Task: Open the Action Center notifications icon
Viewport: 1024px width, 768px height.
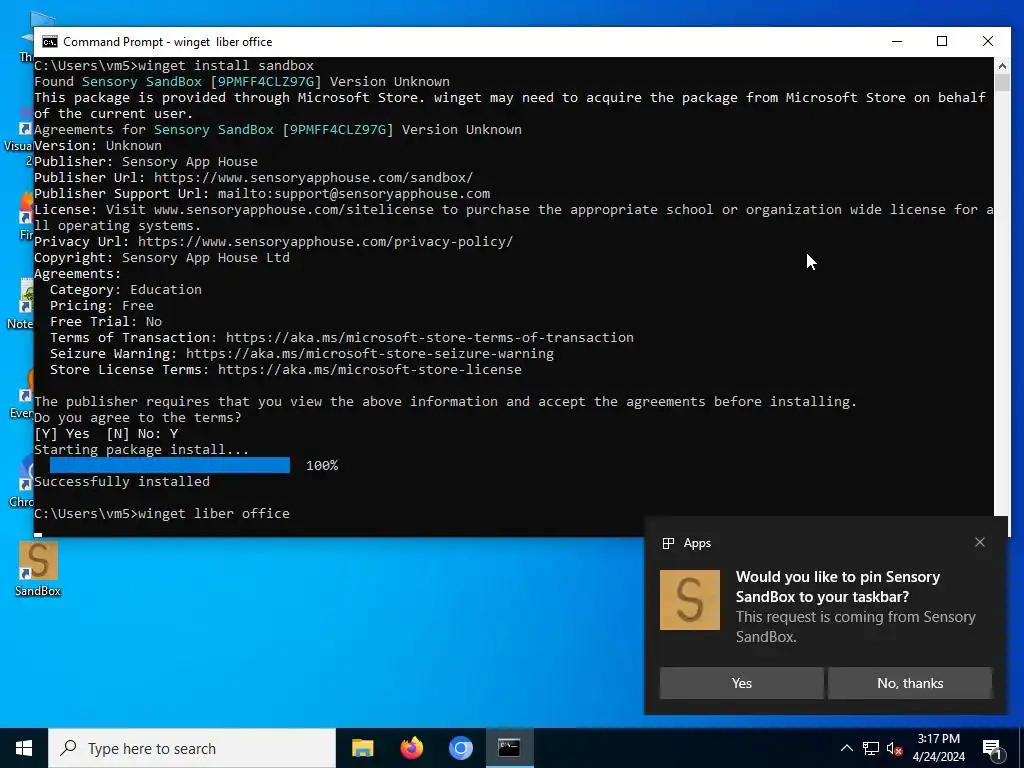Action: pyautogui.click(x=993, y=749)
